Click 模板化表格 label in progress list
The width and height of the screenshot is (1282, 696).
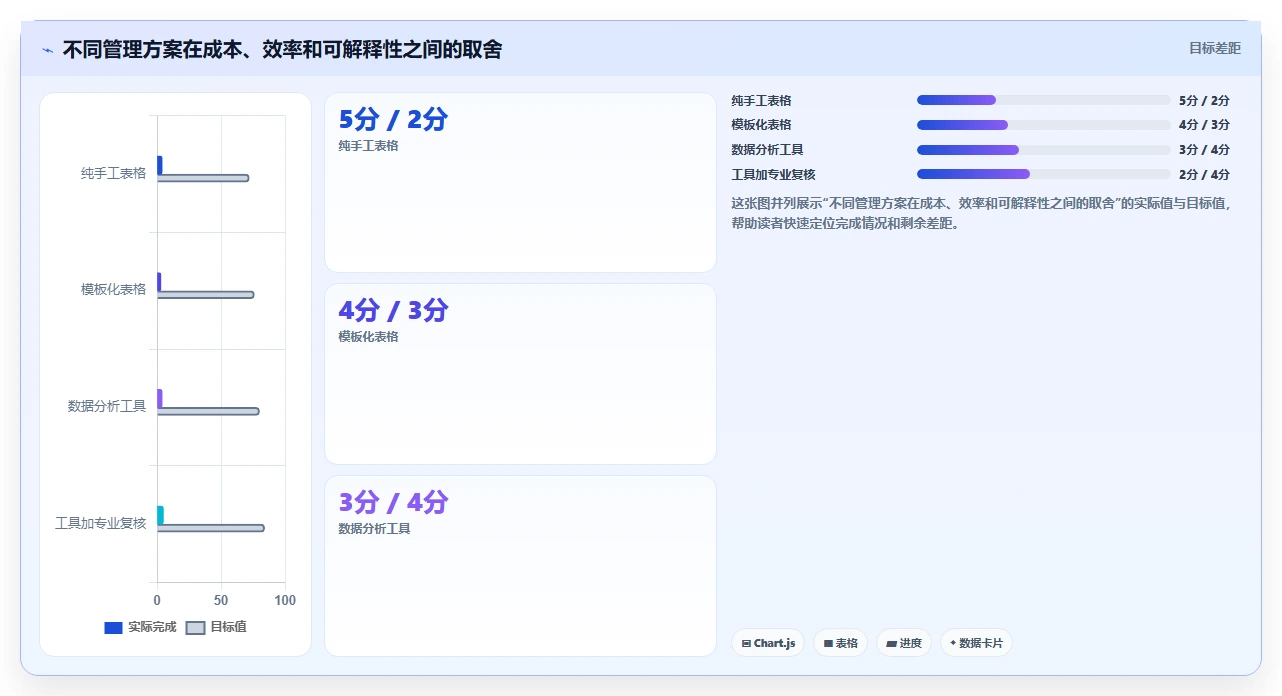761,125
